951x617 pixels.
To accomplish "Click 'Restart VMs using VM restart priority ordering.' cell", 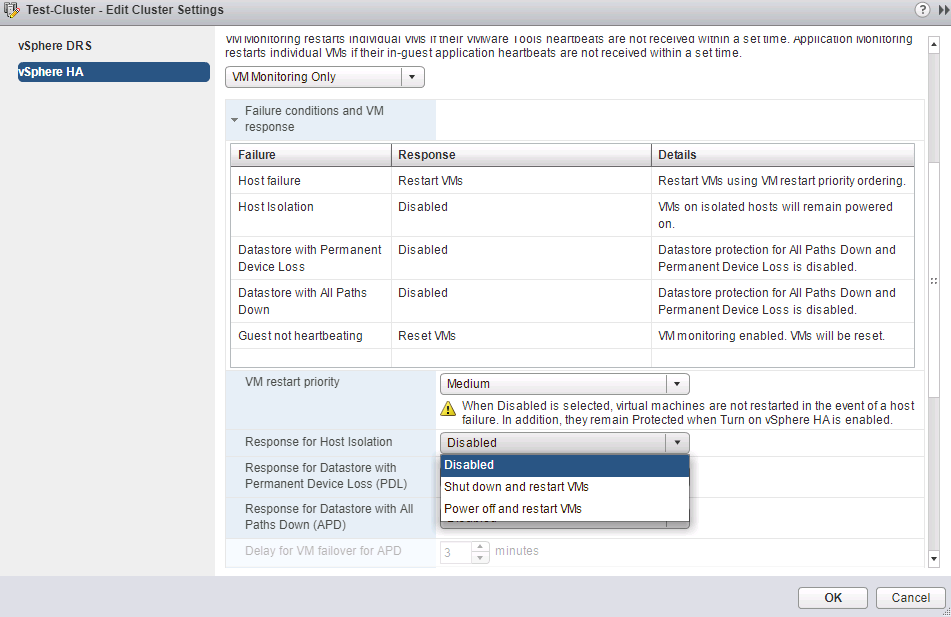I will click(782, 181).
